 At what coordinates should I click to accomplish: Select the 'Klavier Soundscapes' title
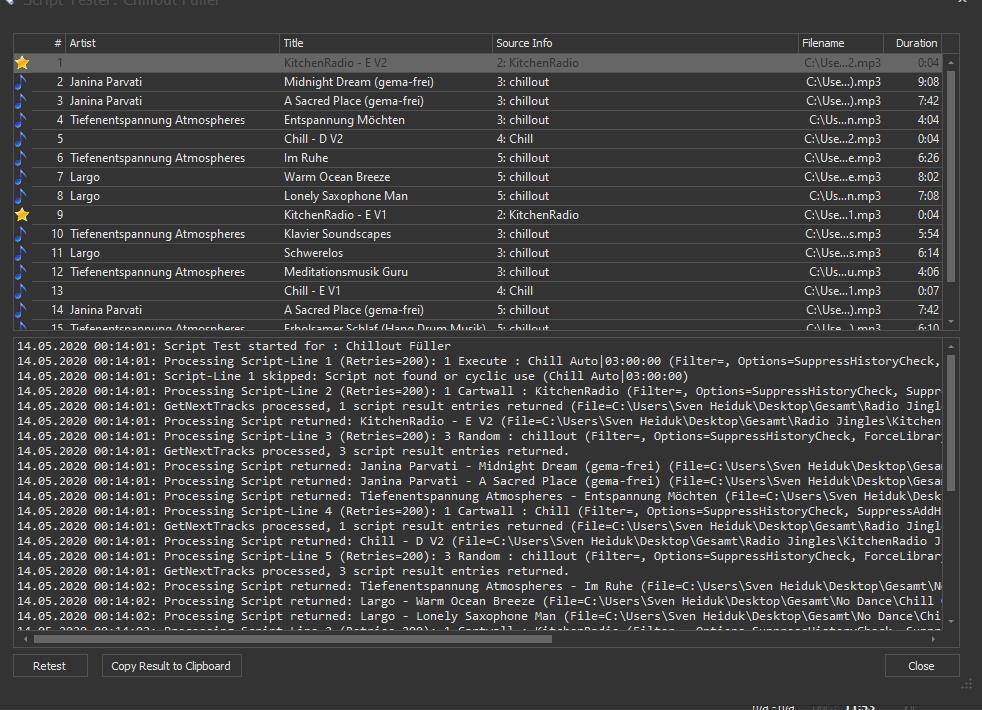pyautogui.click(x=338, y=234)
